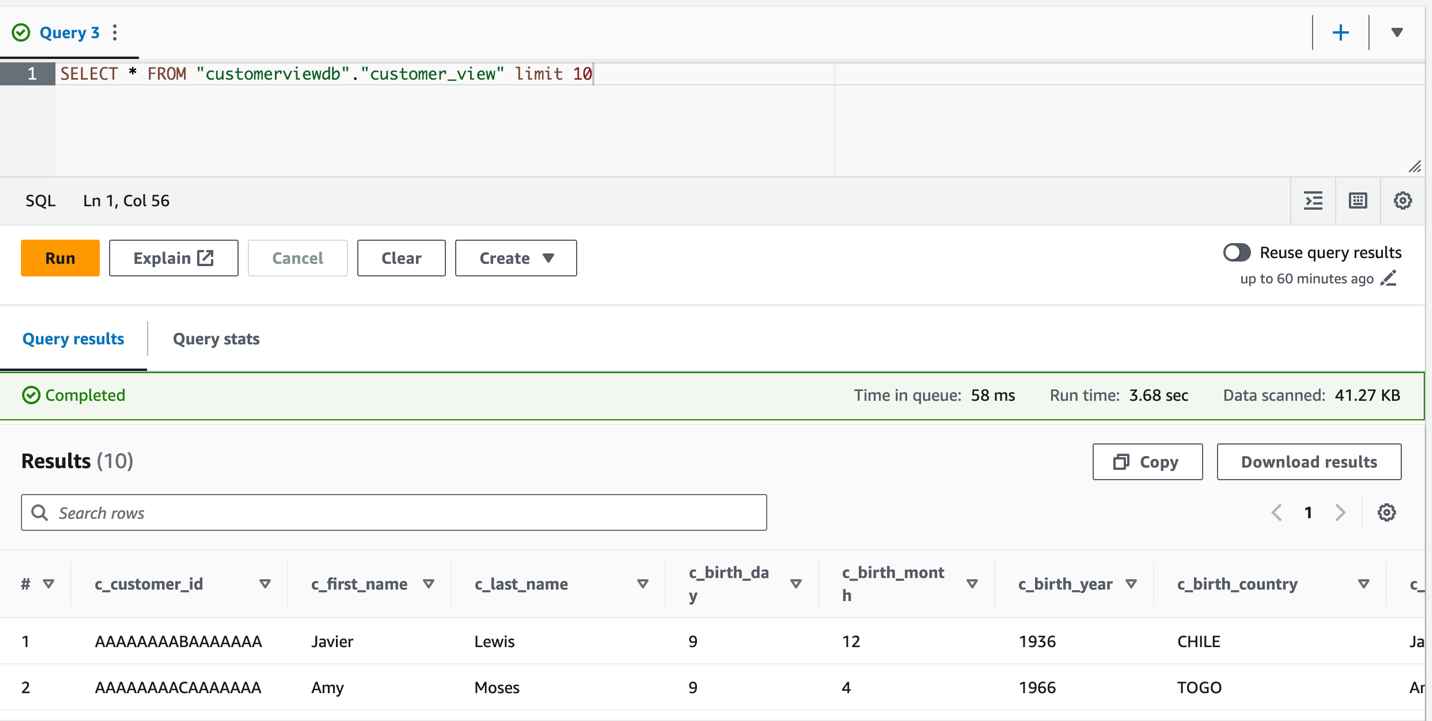This screenshot has width=1432, height=721.
Task: Toggle Reuse query results switch
Action: pyautogui.click(x=1237, y=252)
